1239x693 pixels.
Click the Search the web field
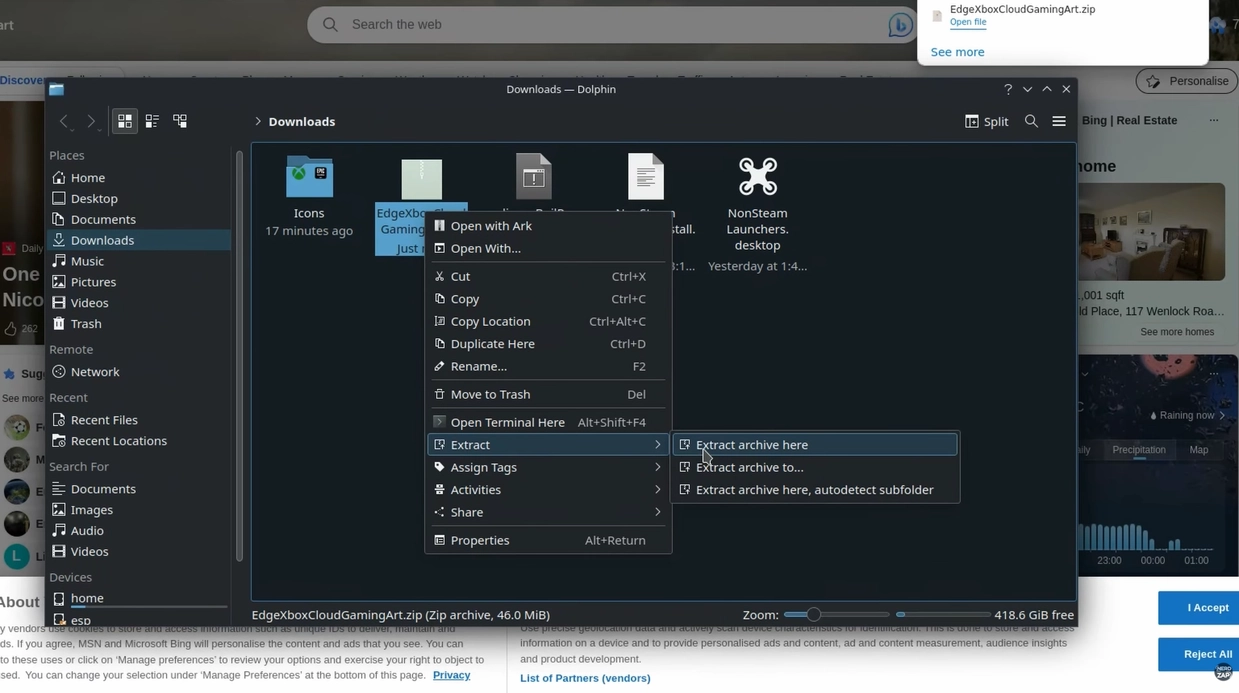coord(600,24)
